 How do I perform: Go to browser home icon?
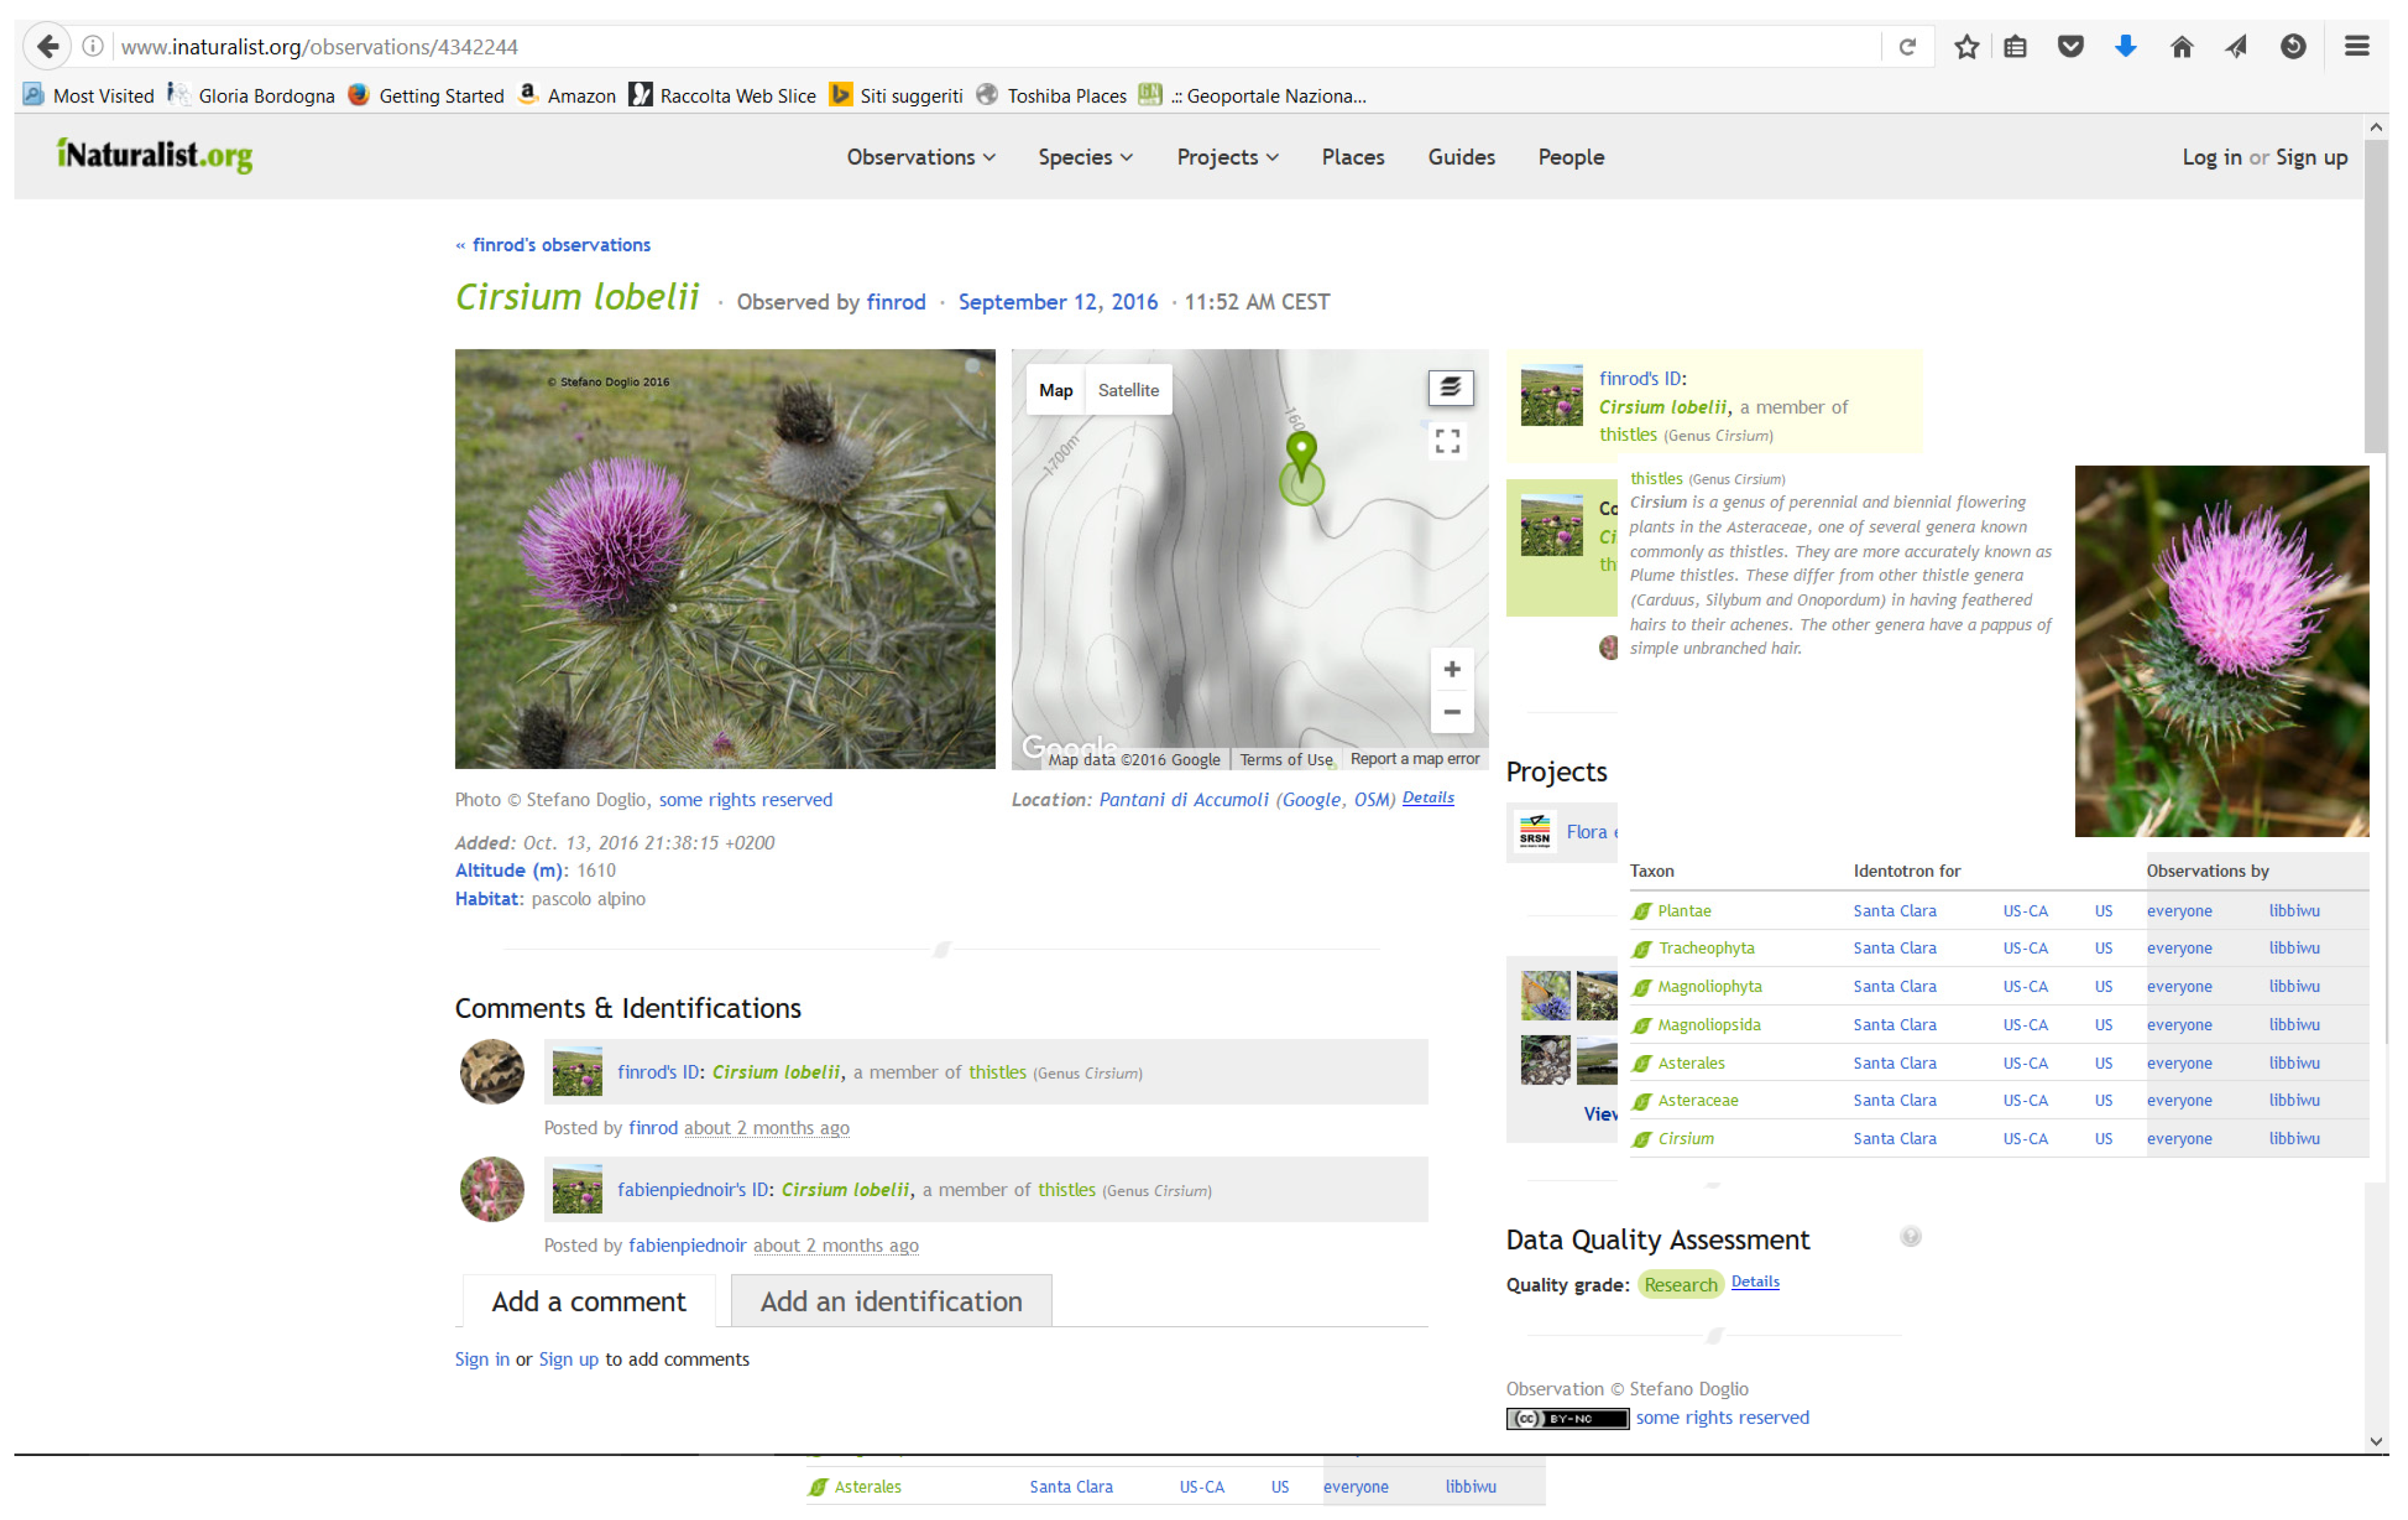[x=2181, y=47]
